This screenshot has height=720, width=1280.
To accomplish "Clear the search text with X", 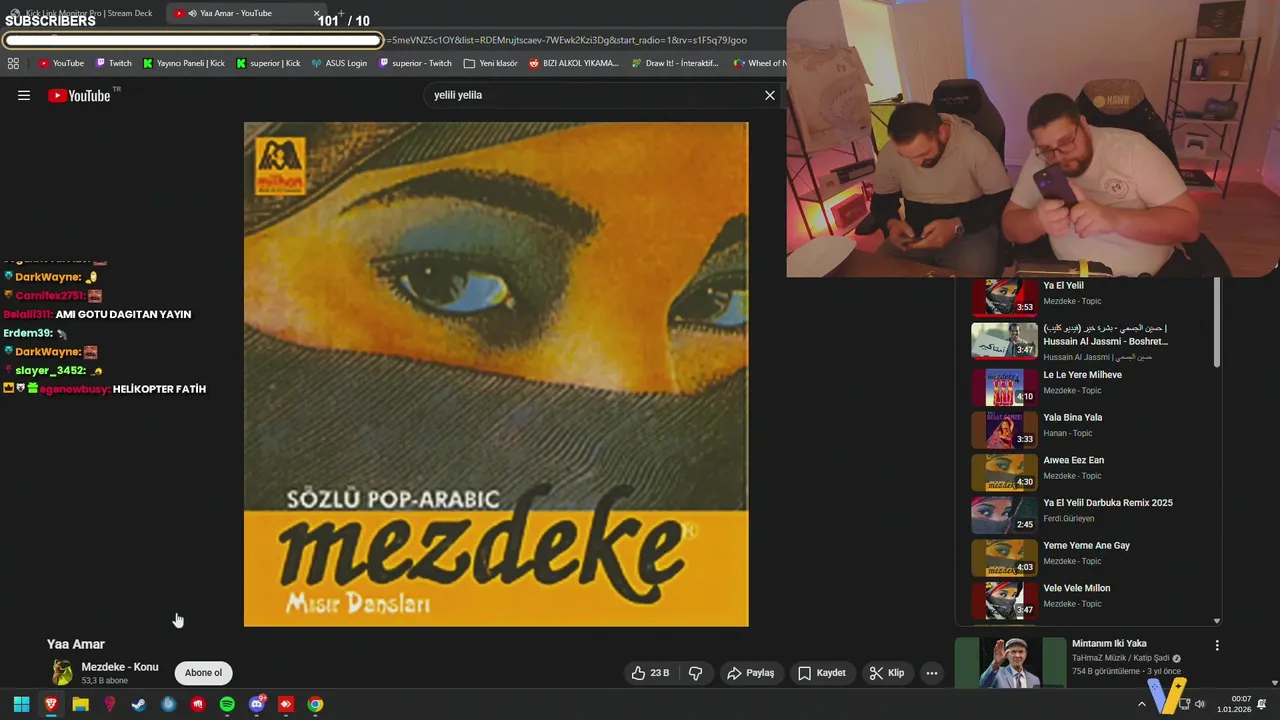I will coord(770,95).
